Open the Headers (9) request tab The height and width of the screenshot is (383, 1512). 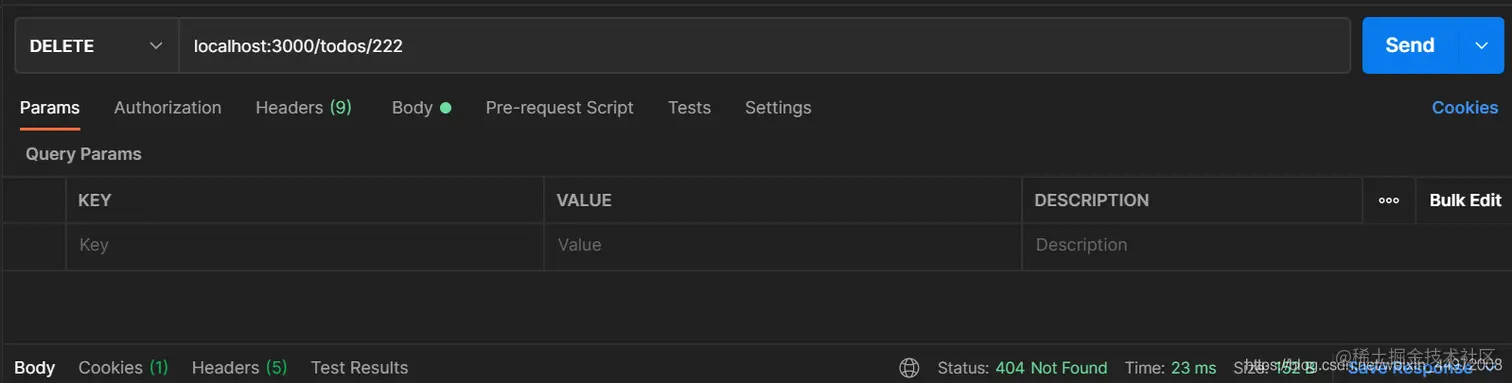(304, 107)
